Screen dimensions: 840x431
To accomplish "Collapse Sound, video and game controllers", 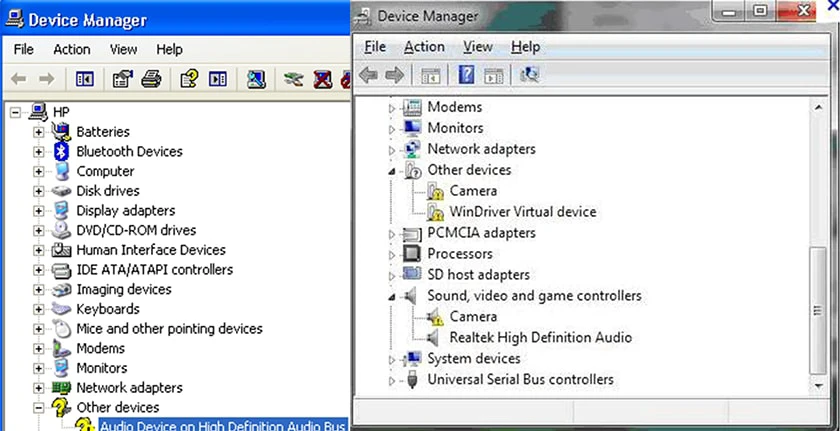I will (x=392, y=298).
